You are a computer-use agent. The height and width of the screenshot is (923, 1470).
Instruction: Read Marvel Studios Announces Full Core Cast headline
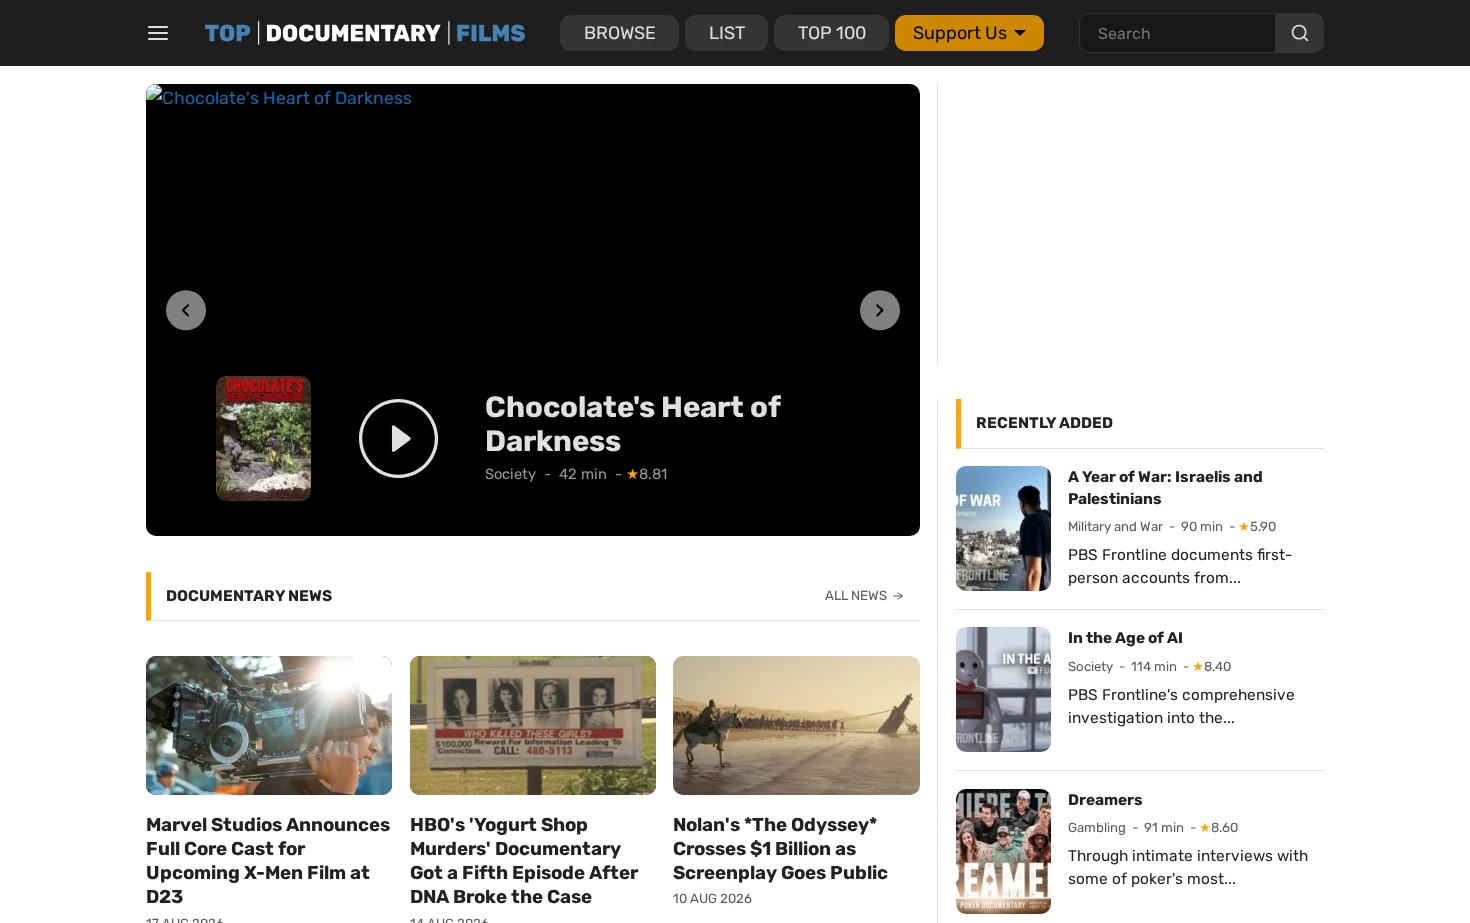tap(268, 860)
